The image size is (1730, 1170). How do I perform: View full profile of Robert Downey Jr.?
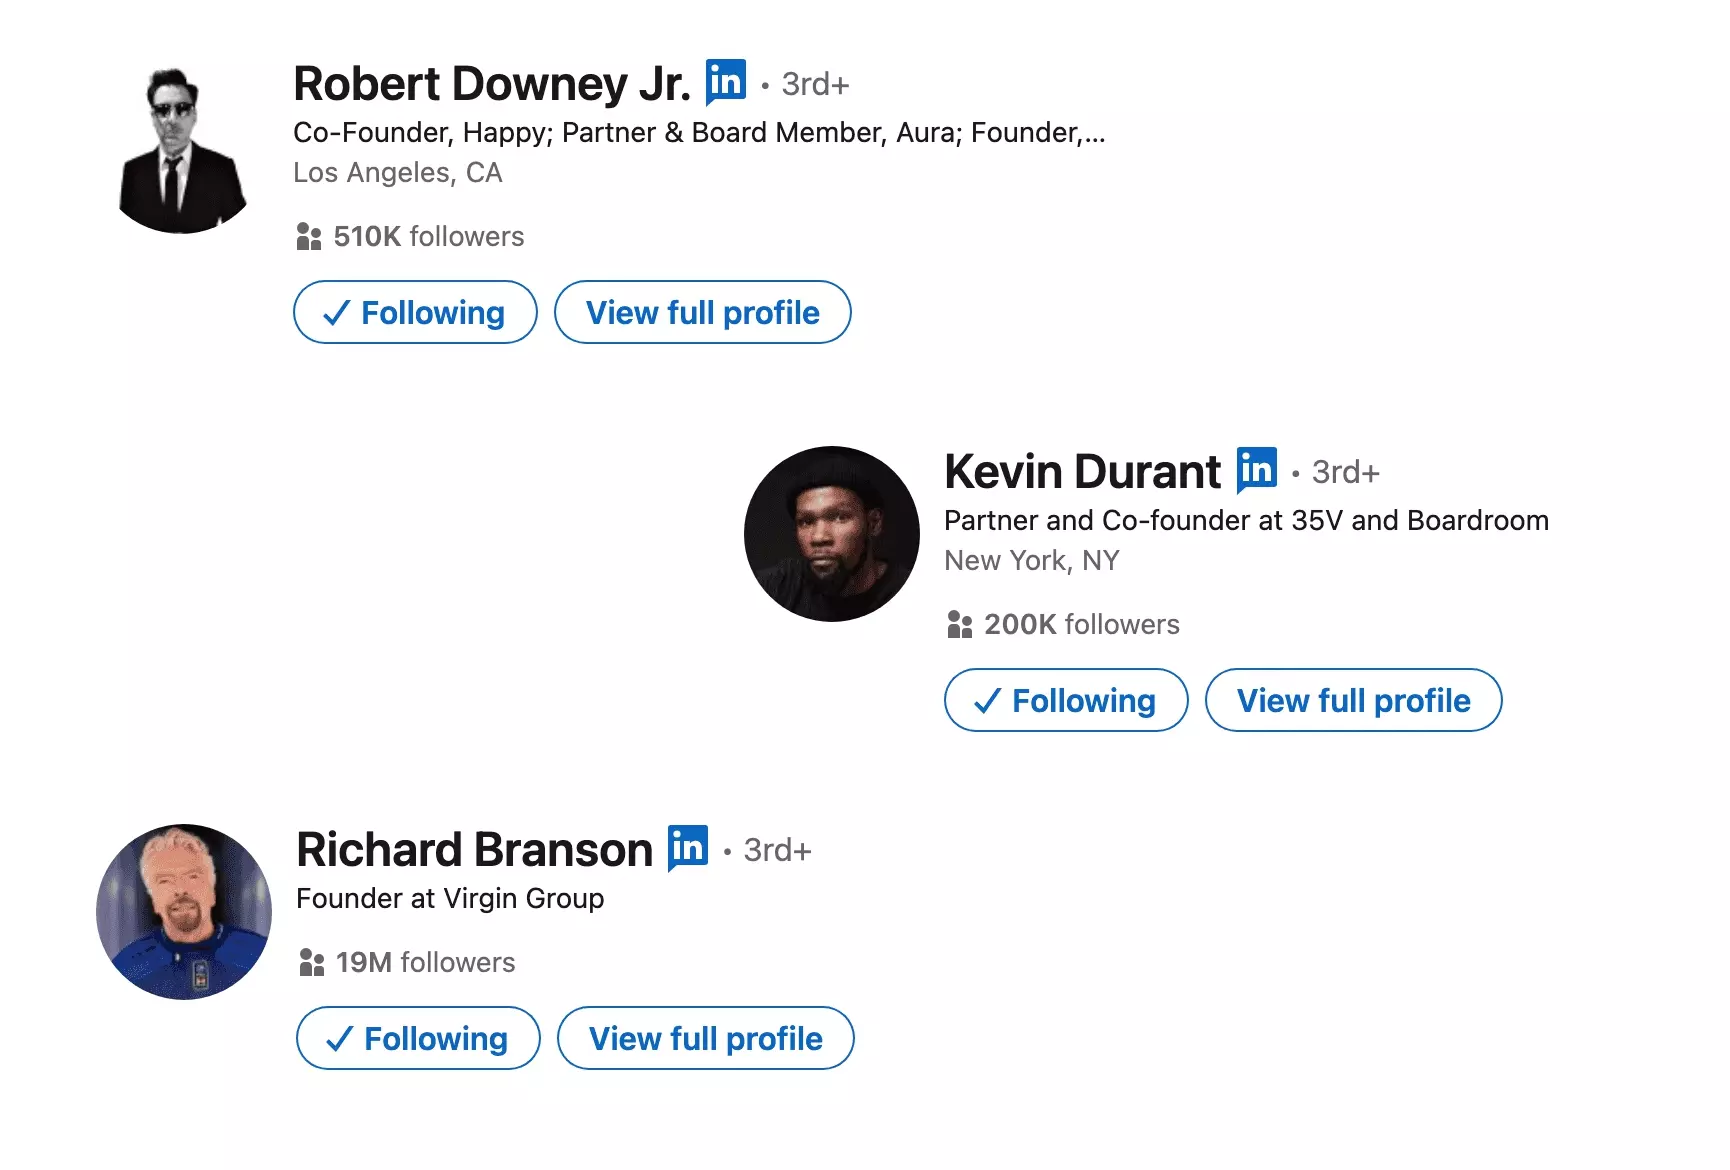point(702,312)
